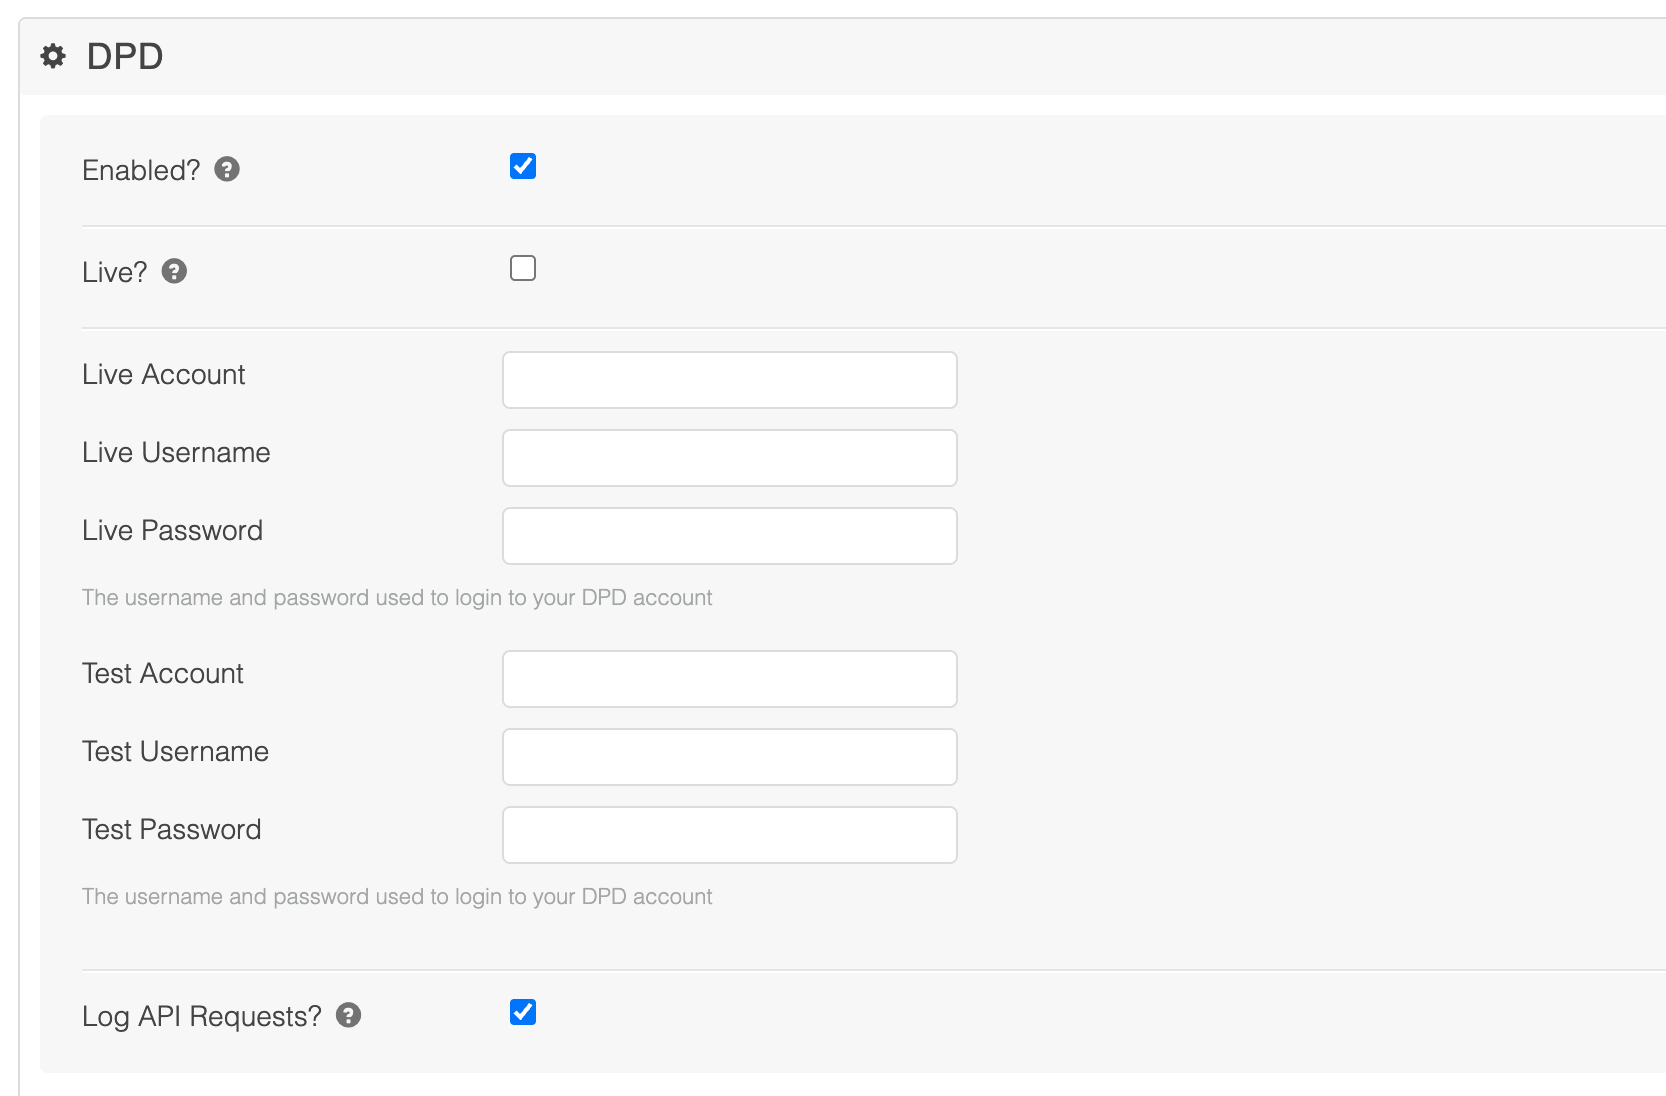Viewport: 1666px width, 1096px height.
Task: Disable the Log API Requests? checkbox
Action: (523, 1012)
